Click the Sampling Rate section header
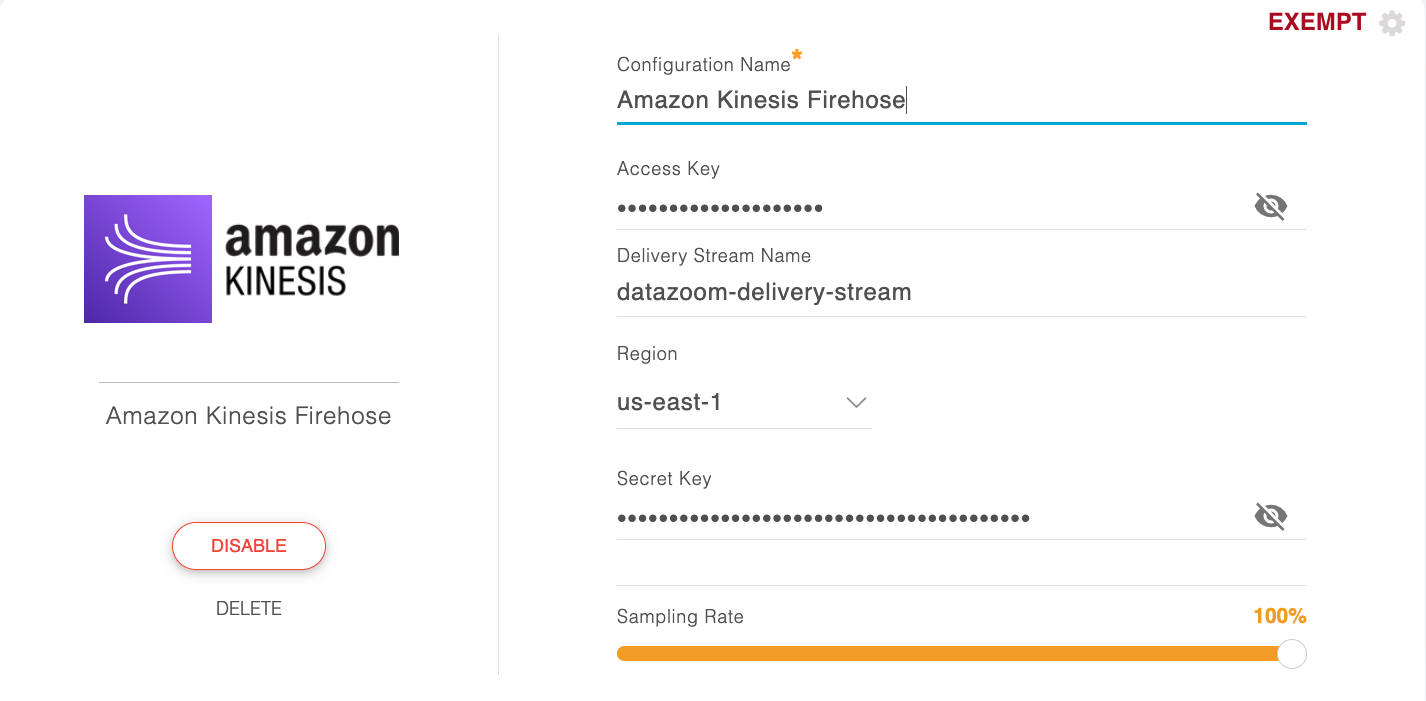 point(680,617)
